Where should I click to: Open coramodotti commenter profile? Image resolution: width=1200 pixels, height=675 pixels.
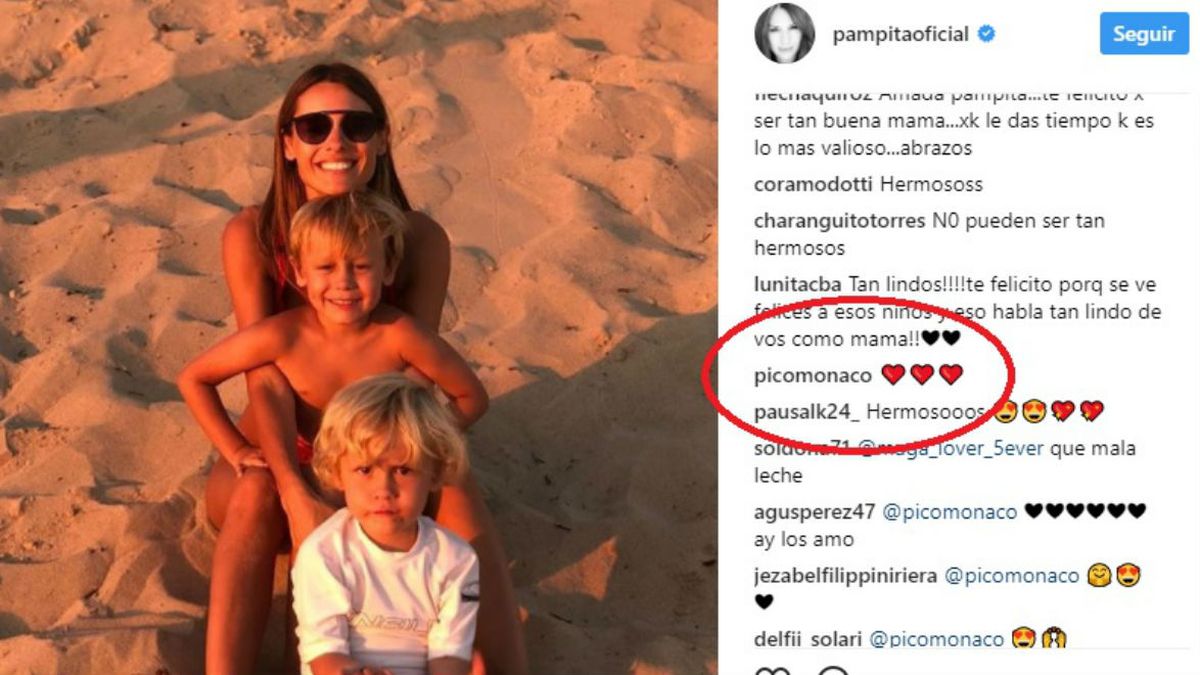pos(815,185)
